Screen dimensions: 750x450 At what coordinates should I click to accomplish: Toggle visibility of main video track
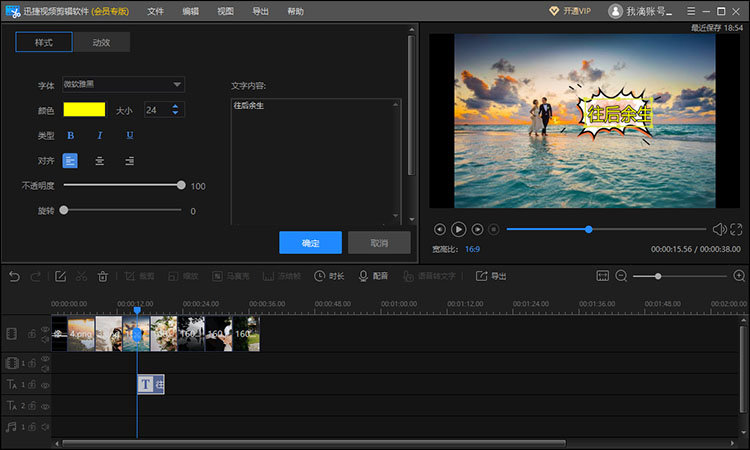click(45, 329)
